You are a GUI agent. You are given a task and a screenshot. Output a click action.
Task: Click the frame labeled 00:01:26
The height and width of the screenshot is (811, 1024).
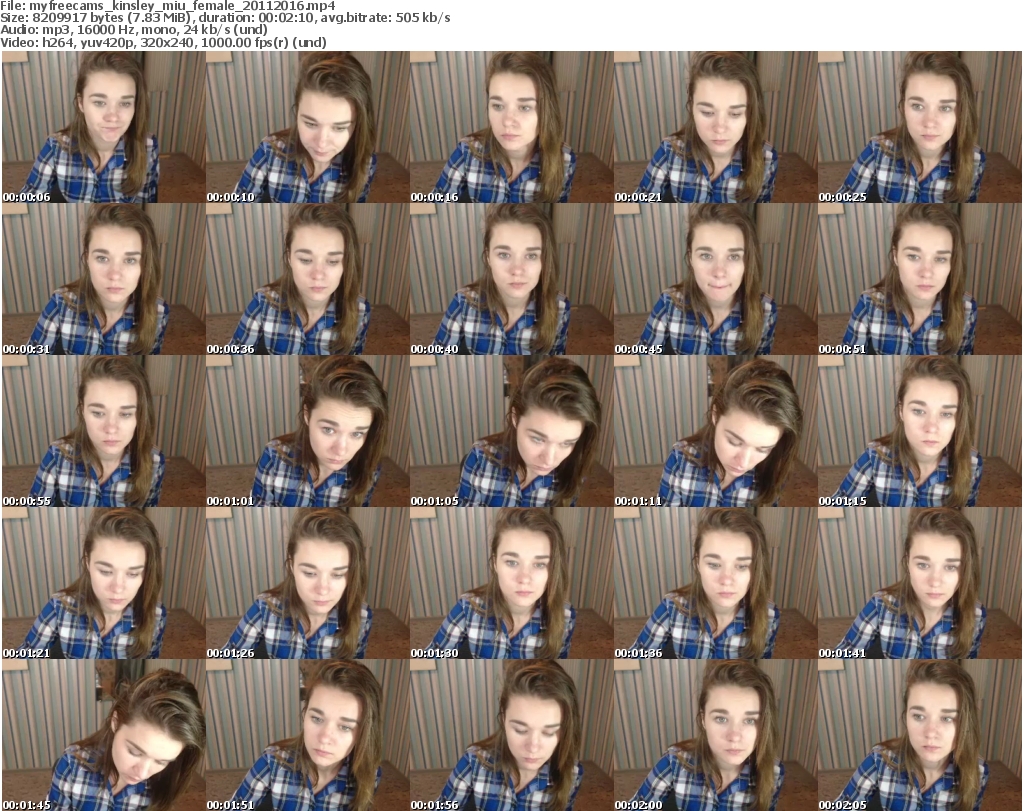[x=308, y=583]
